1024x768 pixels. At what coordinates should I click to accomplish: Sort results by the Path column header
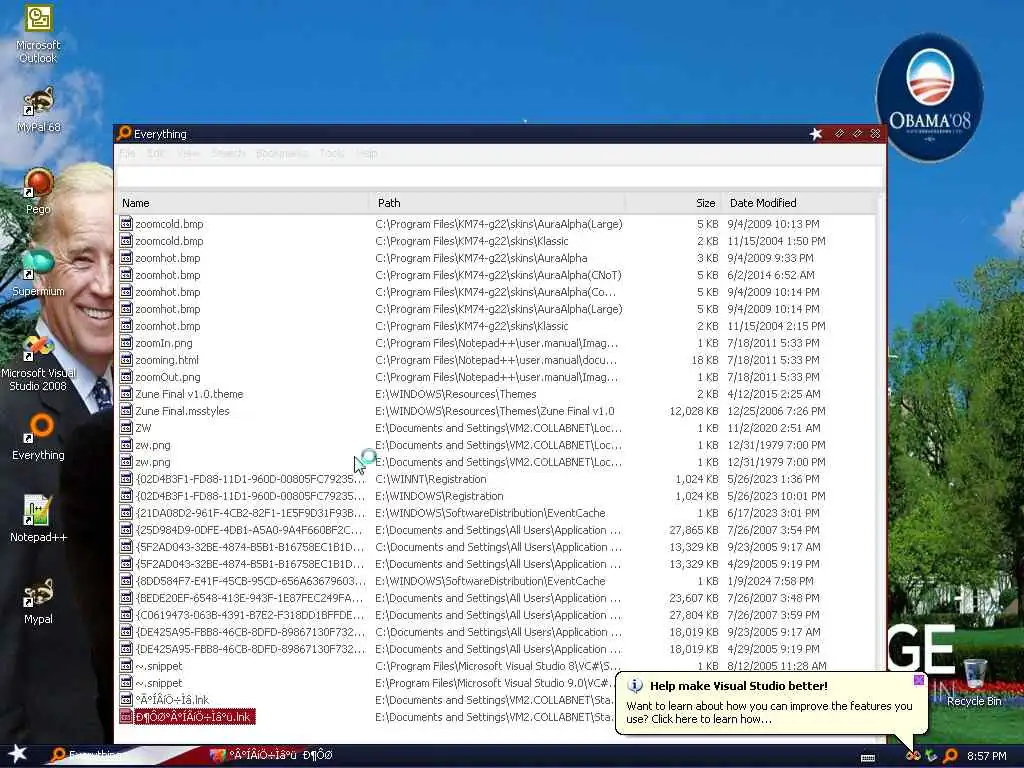[x=497, y=203]
